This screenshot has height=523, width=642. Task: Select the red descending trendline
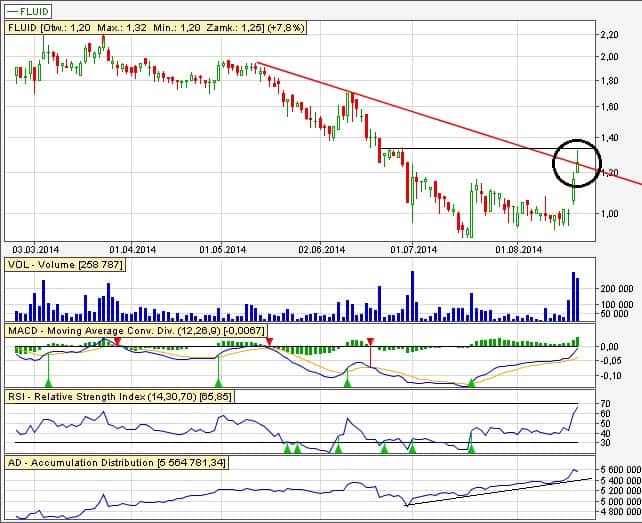tap(400, 108)
